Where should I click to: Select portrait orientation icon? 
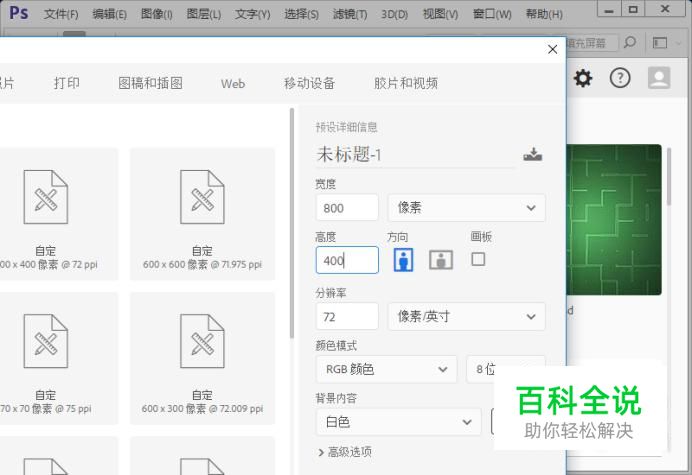[x=403, y=260]
